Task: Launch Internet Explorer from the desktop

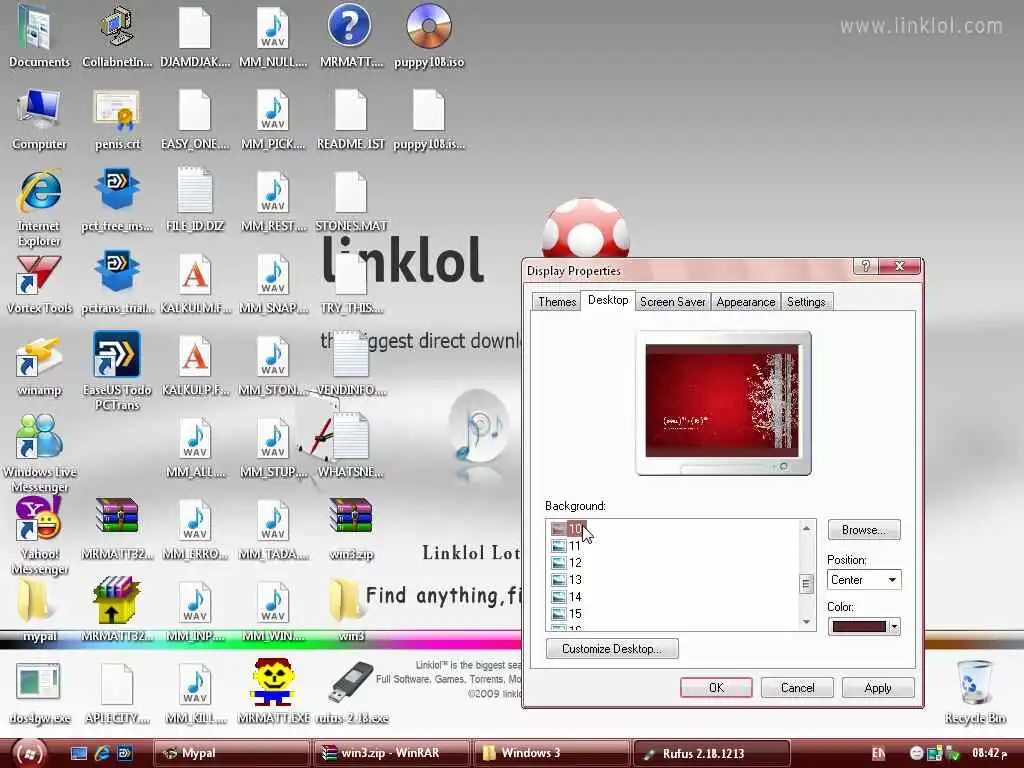Action: coord(39,208)
